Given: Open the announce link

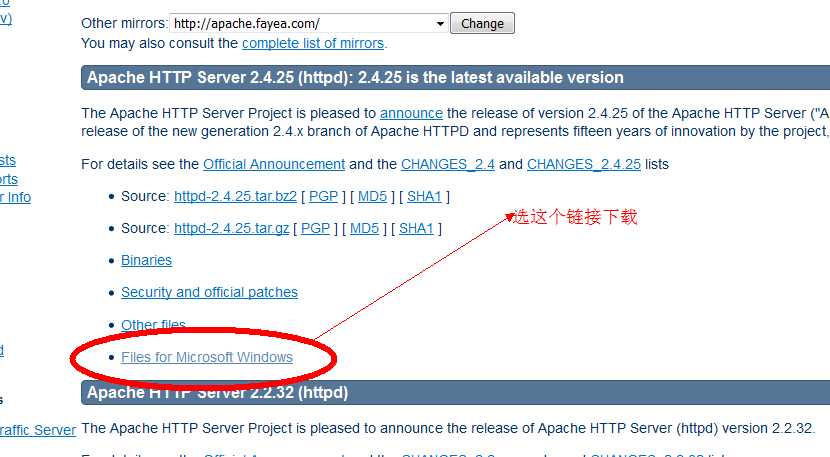Looking at the screenshot, I should coord(411,113).
